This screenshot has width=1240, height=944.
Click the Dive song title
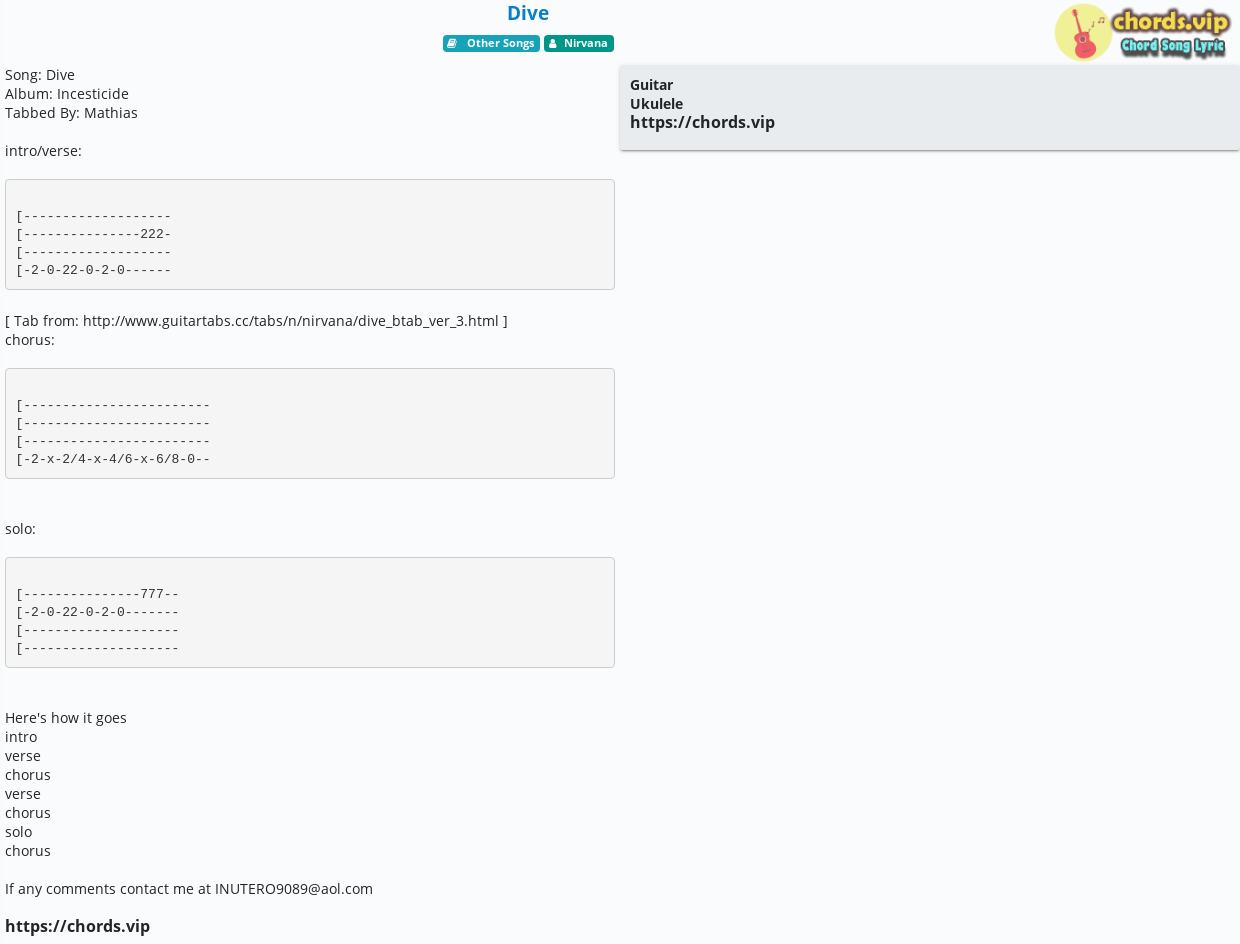(528, 13)
